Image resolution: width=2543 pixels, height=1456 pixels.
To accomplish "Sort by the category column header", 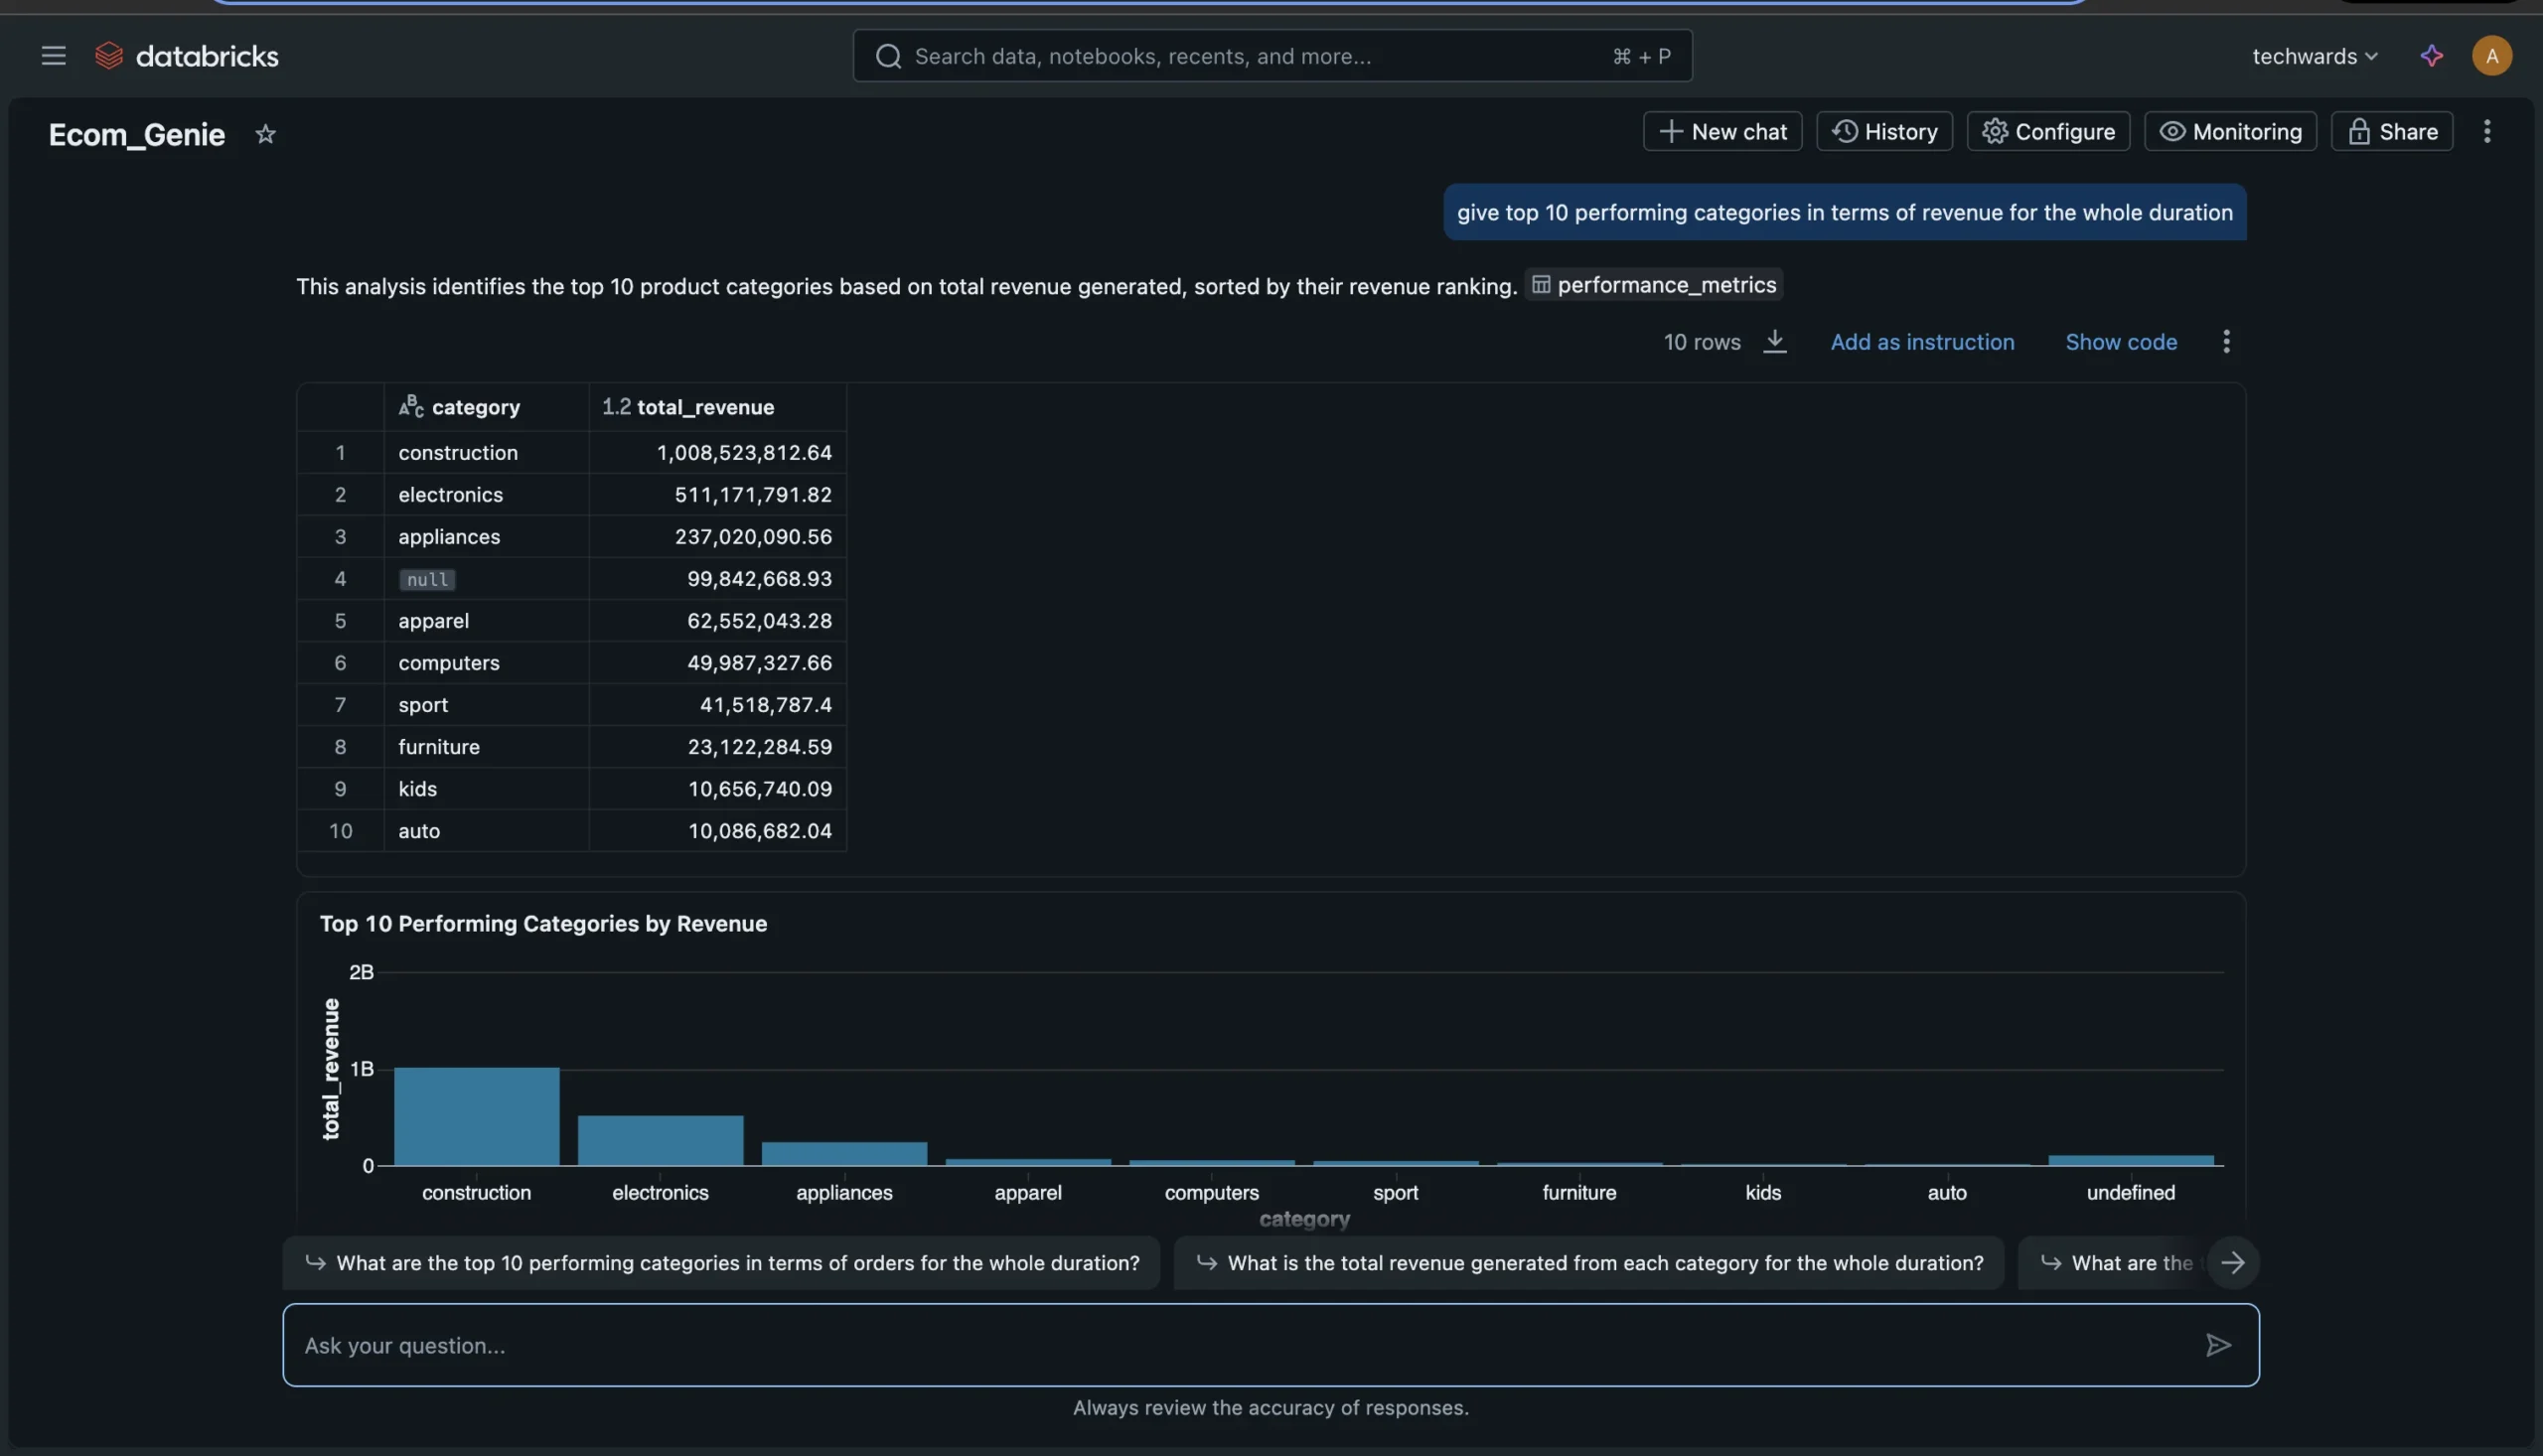I will coord(486,407).
